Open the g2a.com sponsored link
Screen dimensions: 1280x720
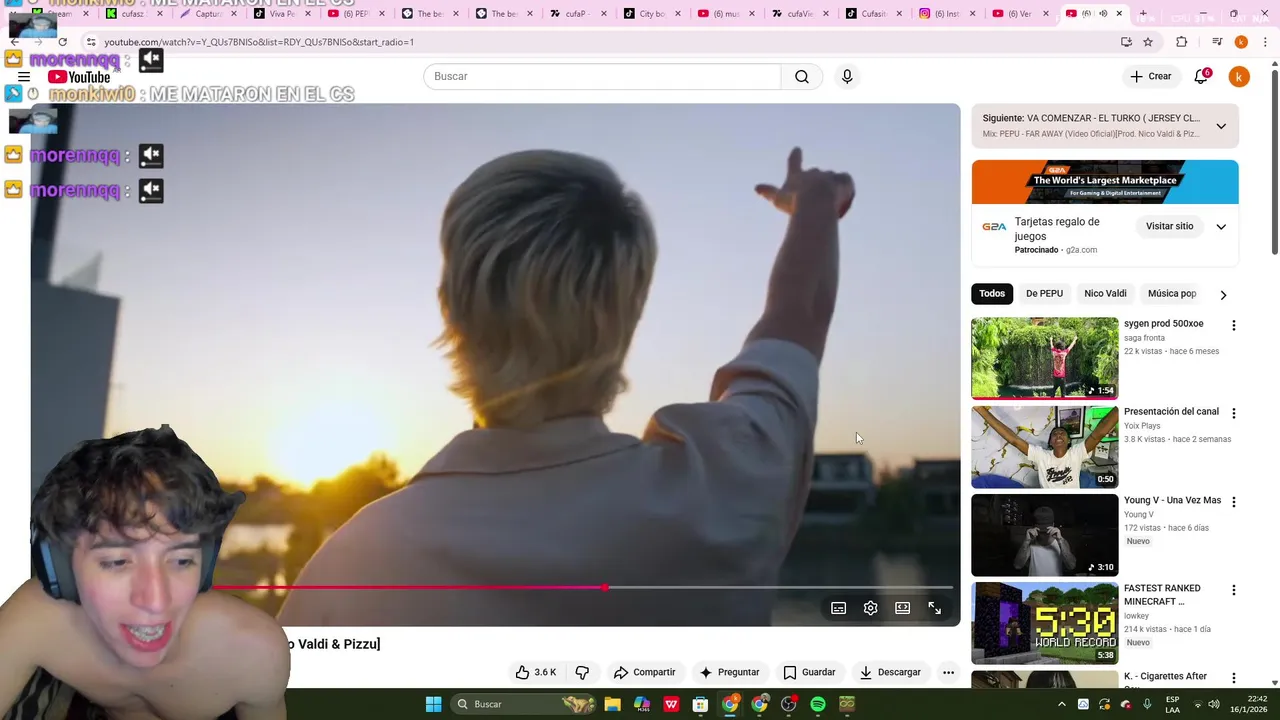[1081, 250]
